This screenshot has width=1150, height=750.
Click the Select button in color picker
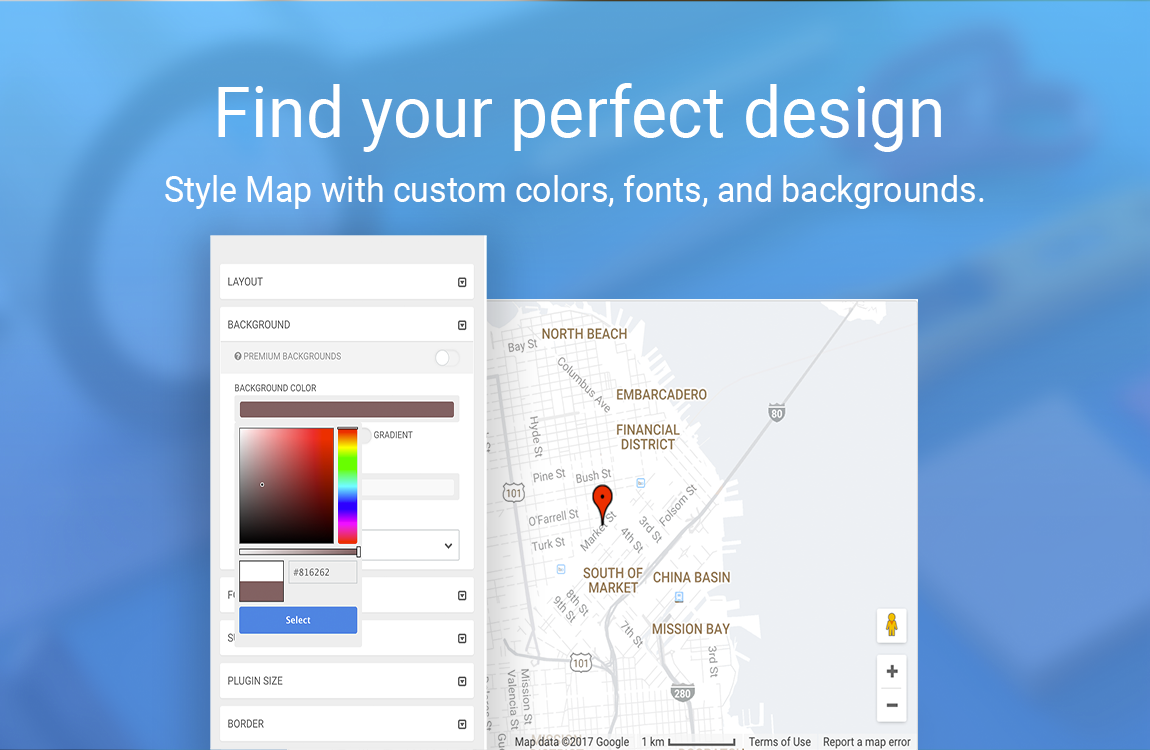[298, 620]
